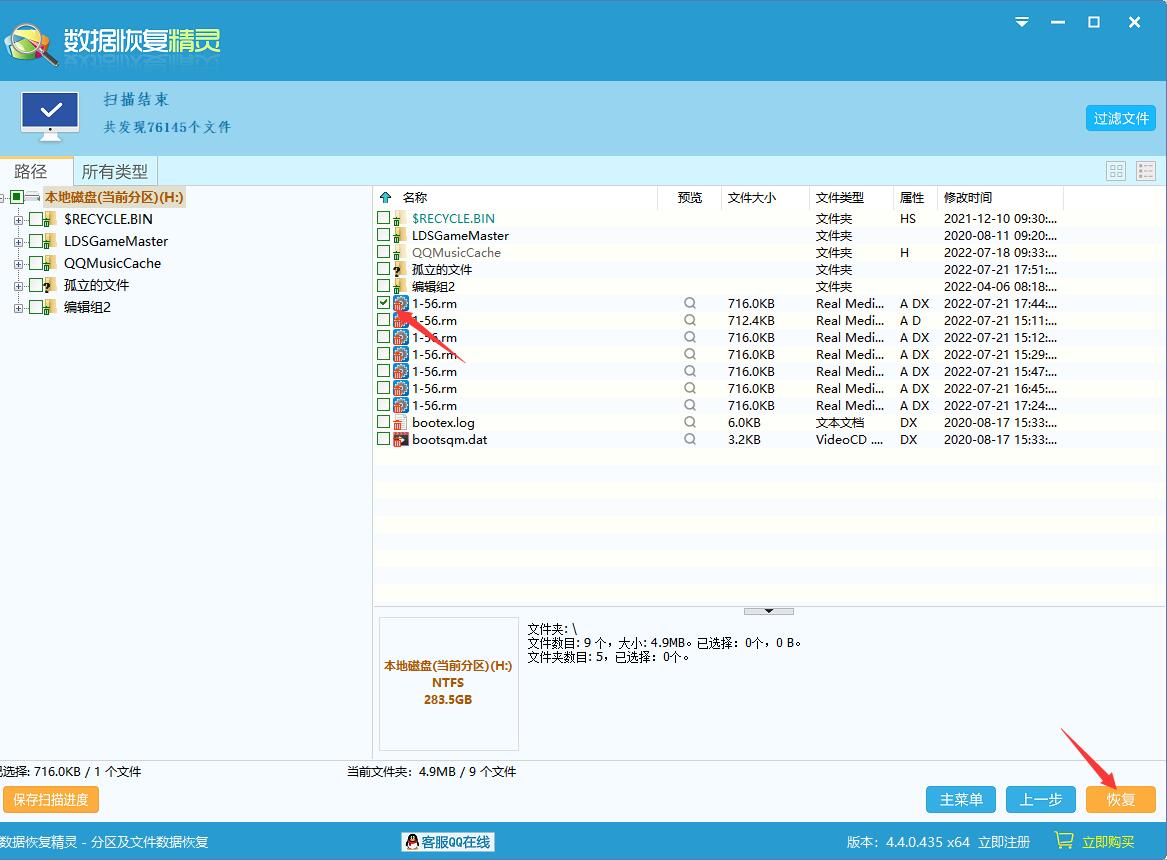The height and width of the screenshot is (860, 1167).
Task: Click the shopping cart buy-now icon
Action: (1064, 841)
